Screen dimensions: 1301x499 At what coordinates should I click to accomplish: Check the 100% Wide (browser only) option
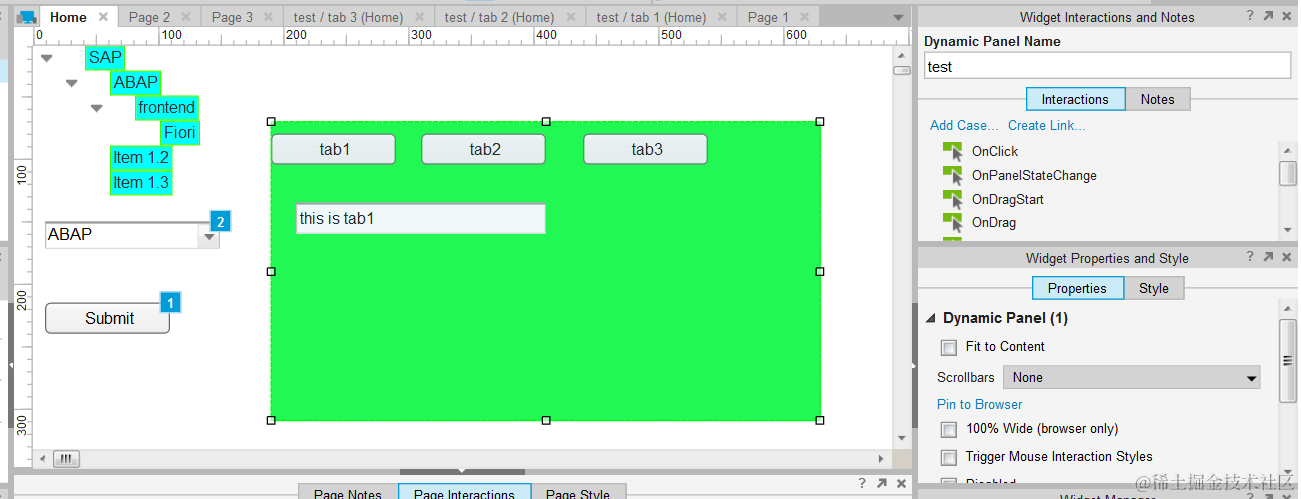click(949, 430)
